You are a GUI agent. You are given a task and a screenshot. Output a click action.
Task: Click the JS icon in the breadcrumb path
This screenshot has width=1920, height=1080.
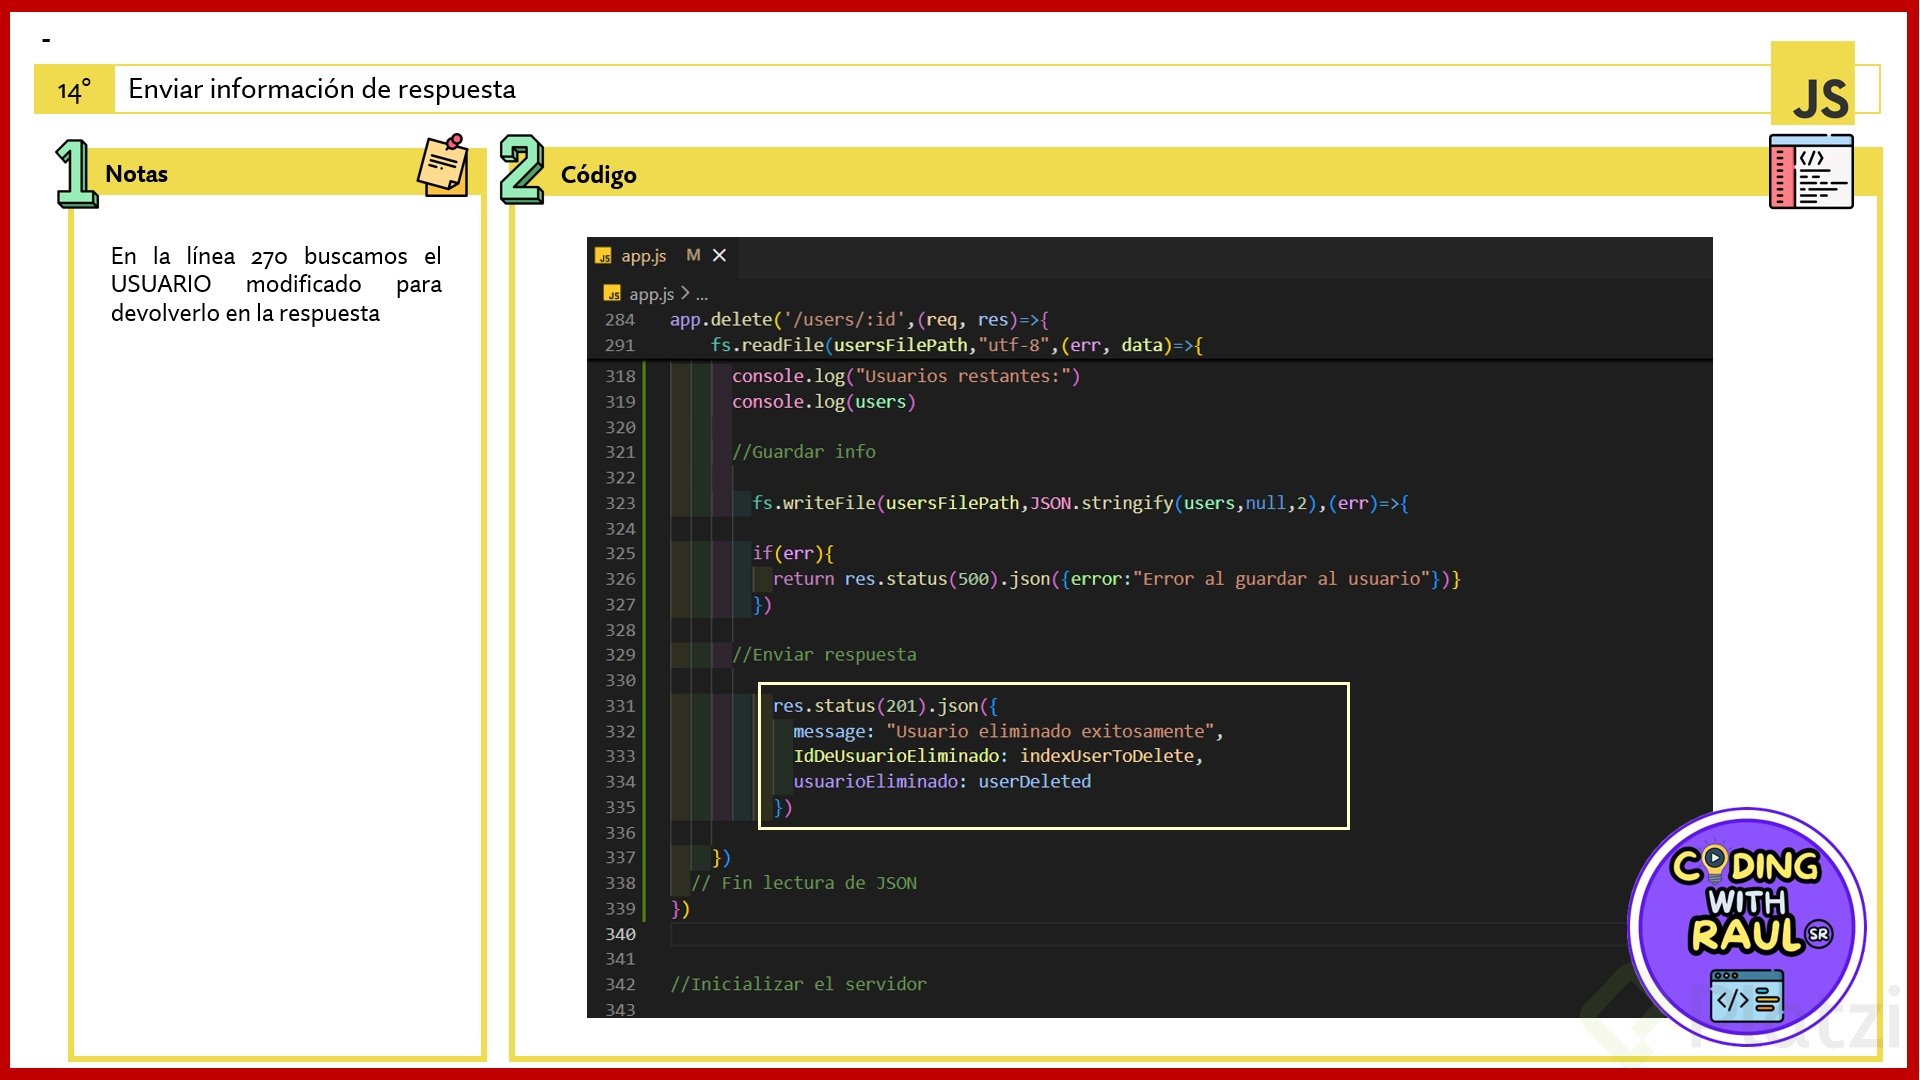613,294
